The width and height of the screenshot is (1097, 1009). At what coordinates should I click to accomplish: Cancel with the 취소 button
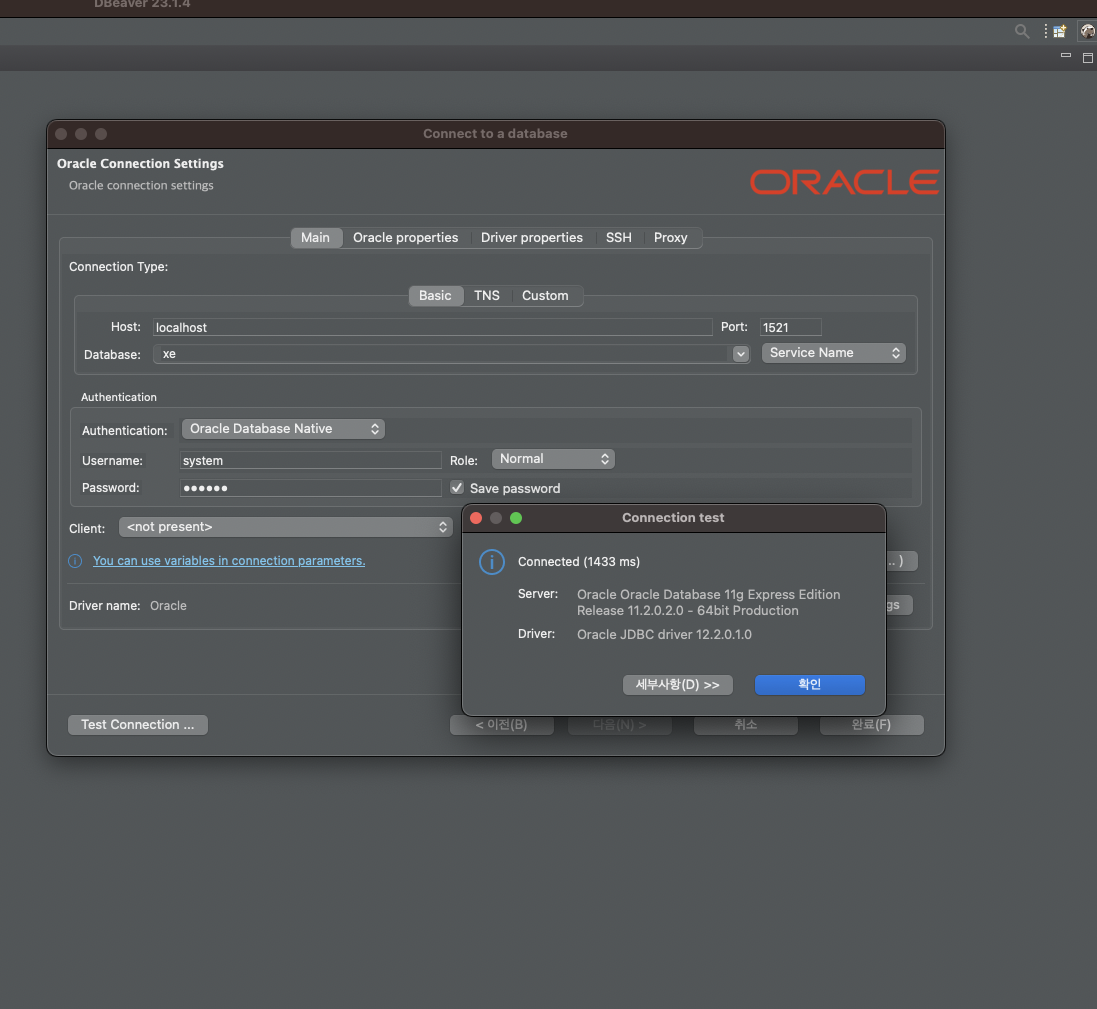click(x=746, y=725)
